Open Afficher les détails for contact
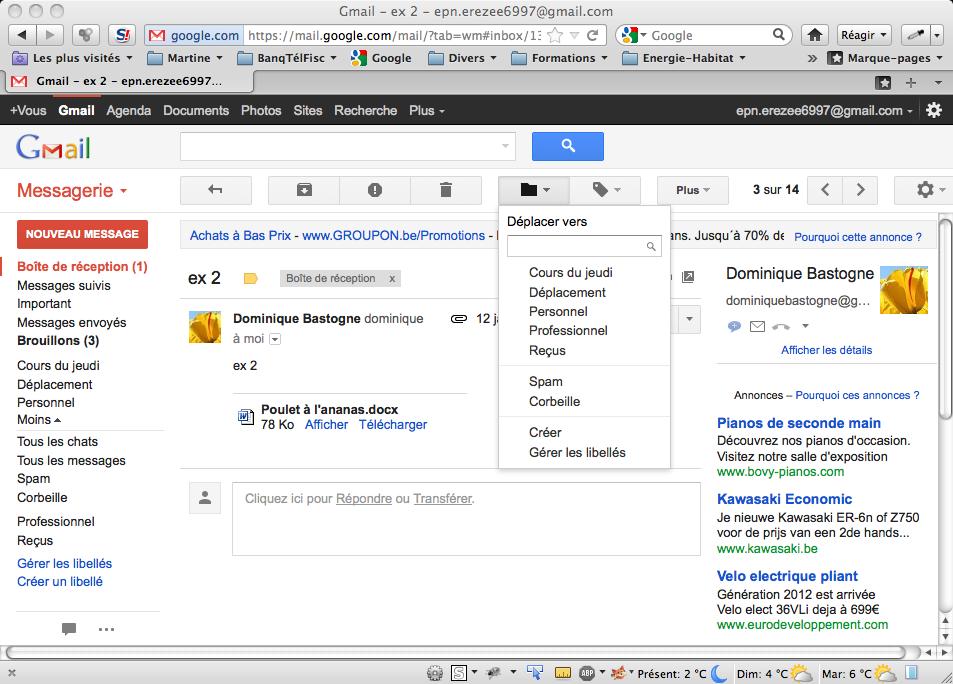 827,350
